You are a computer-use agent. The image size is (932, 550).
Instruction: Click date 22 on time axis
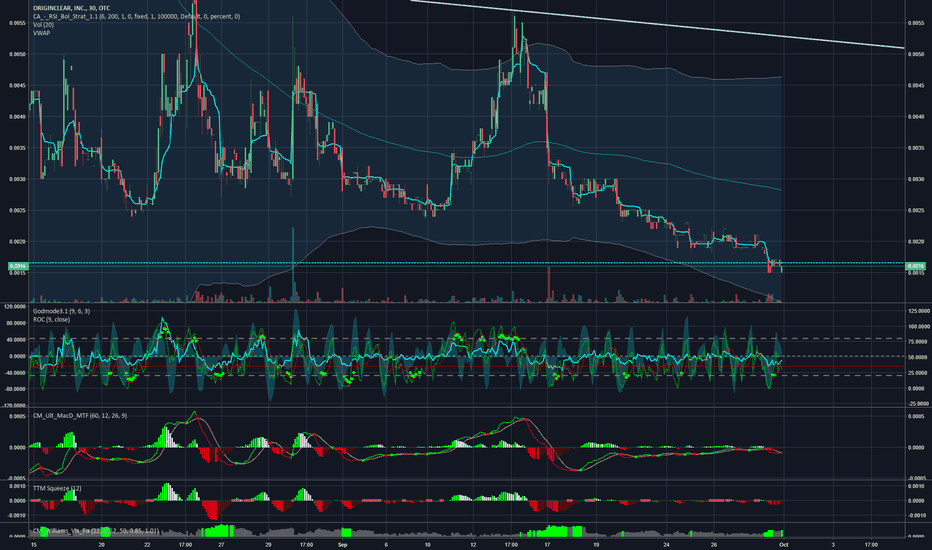[x=147, y=544]
